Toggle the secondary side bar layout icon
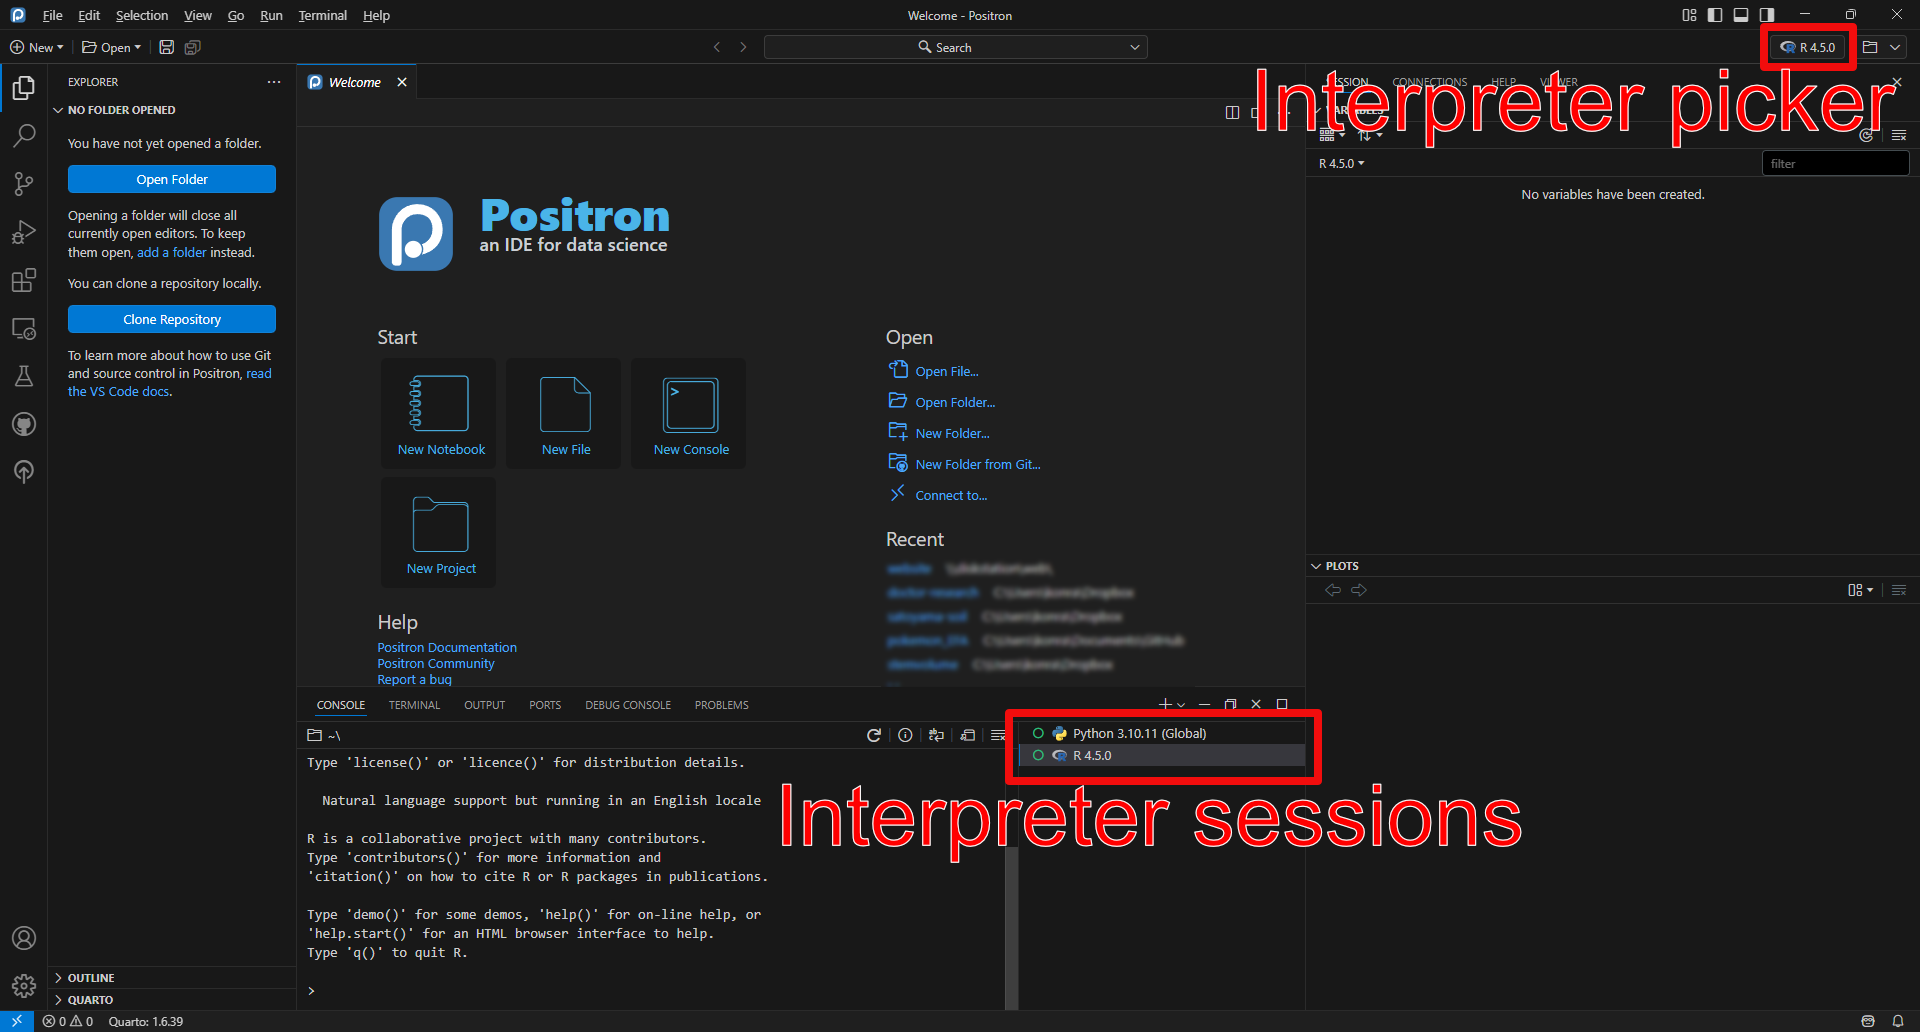 (x=1767, y=15)
